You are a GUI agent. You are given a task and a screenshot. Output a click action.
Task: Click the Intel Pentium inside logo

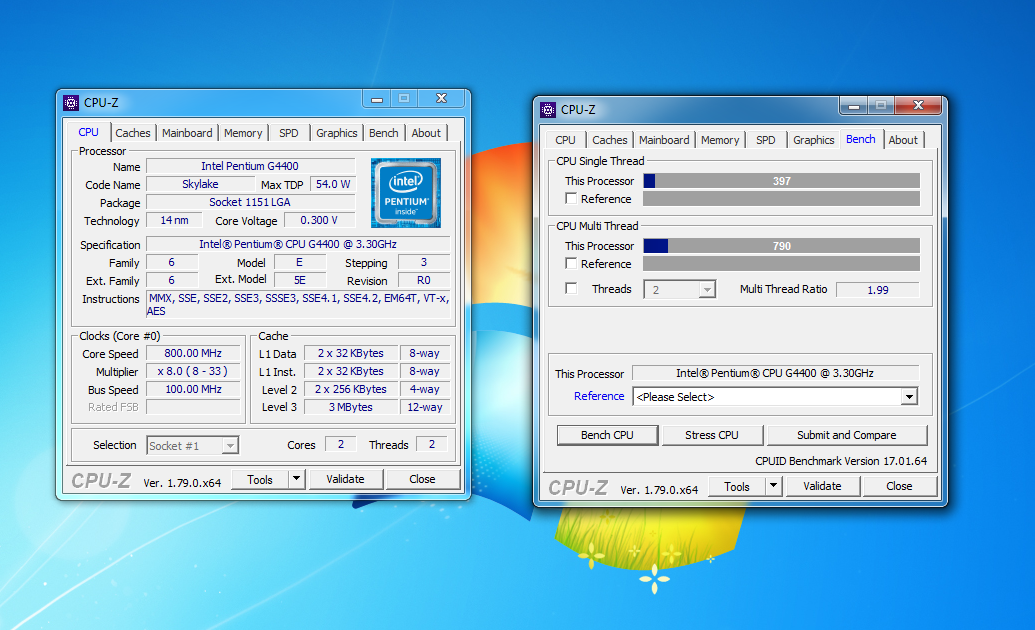coord(406,193)
